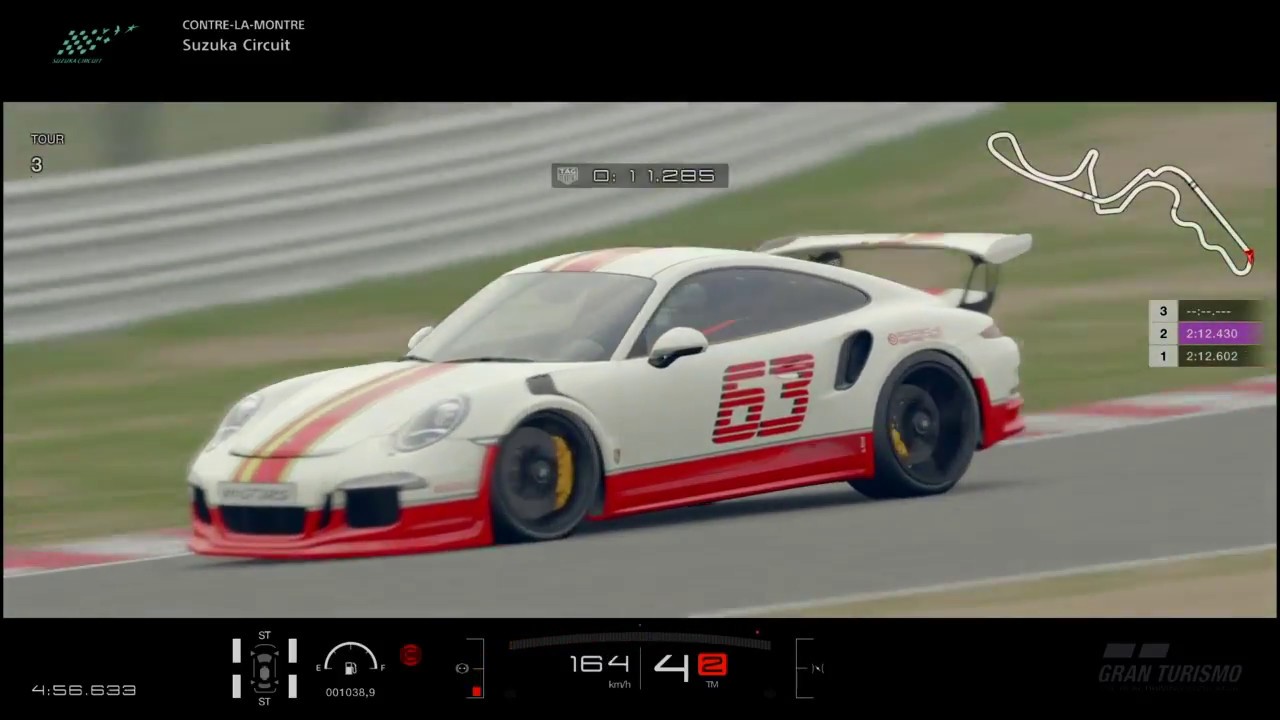Click the front ST tire compound label
The width and height of the screenshot is (1280, 720).
pos(264,635)
